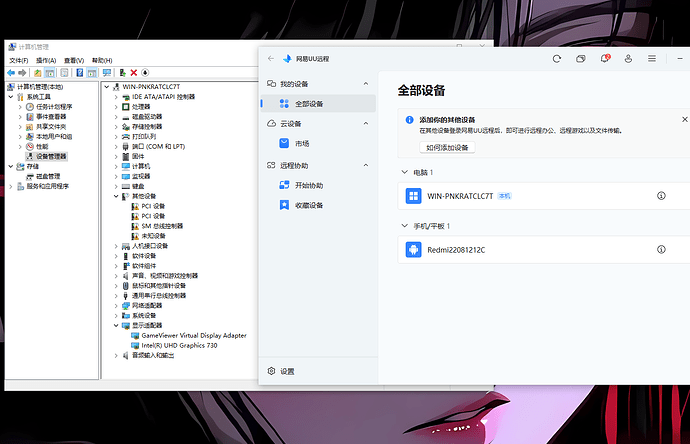Image resolution: width=690 pixels, height=444 pixels.
Task: Select SM 总线控制器 device
Action: 157,226
